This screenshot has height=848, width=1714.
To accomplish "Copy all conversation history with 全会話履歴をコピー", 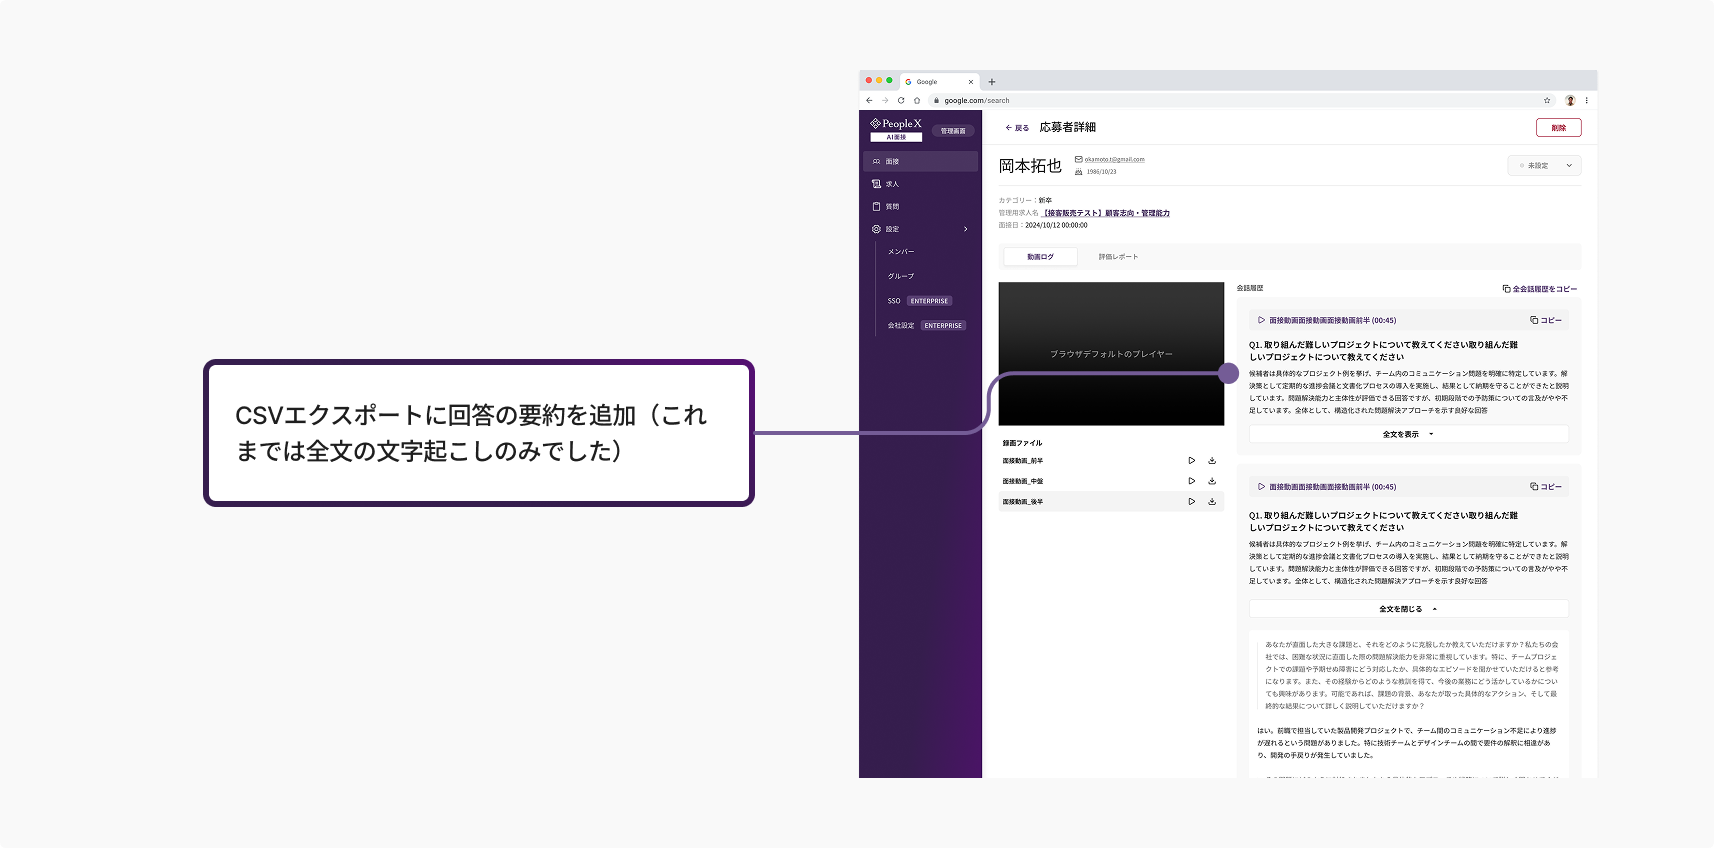I will click(x=1540, y=289).
